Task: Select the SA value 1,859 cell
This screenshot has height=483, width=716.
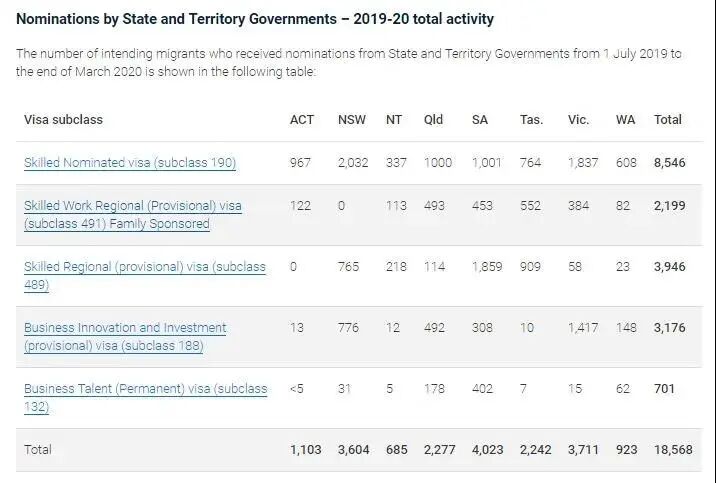Action: 487,268
